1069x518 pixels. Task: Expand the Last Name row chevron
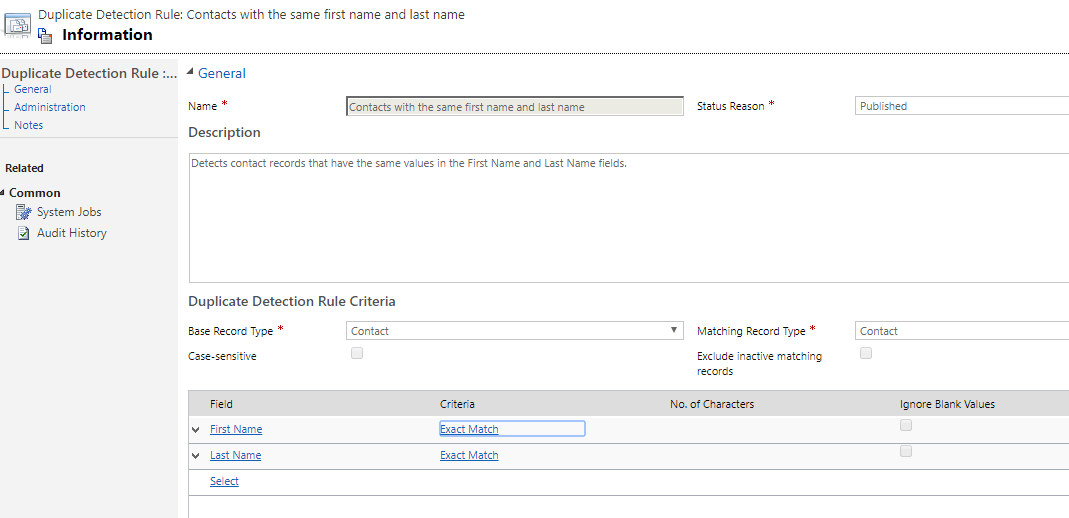[196, 455]
